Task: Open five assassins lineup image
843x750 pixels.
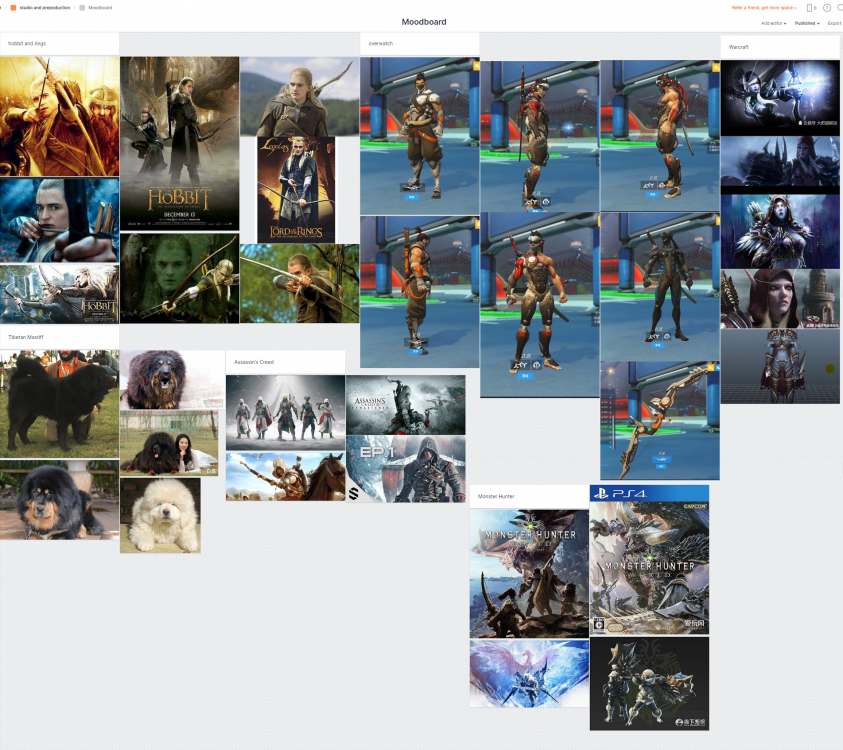Action: click(x=285, y=413)
